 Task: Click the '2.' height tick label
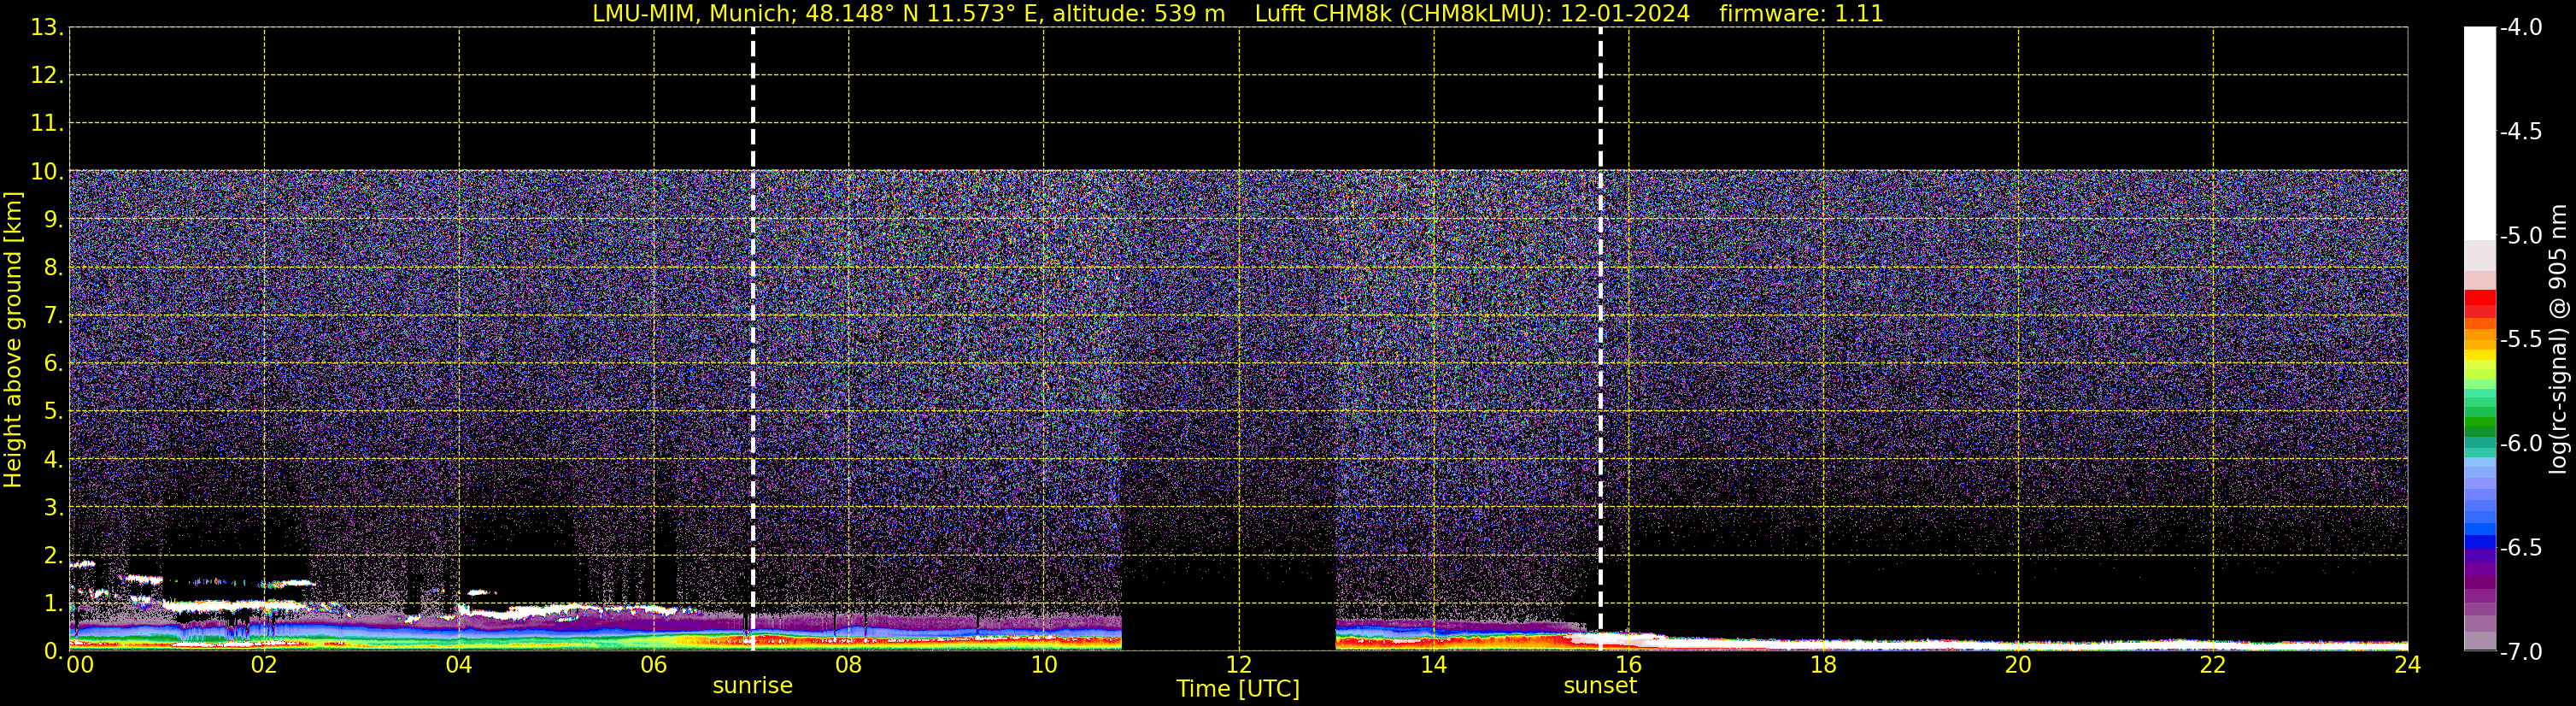[x=53, y=556]
